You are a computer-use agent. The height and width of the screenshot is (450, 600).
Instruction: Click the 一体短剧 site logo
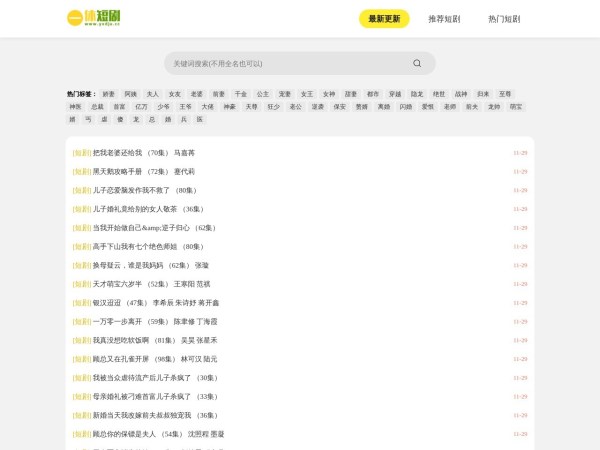pos(94,18)
